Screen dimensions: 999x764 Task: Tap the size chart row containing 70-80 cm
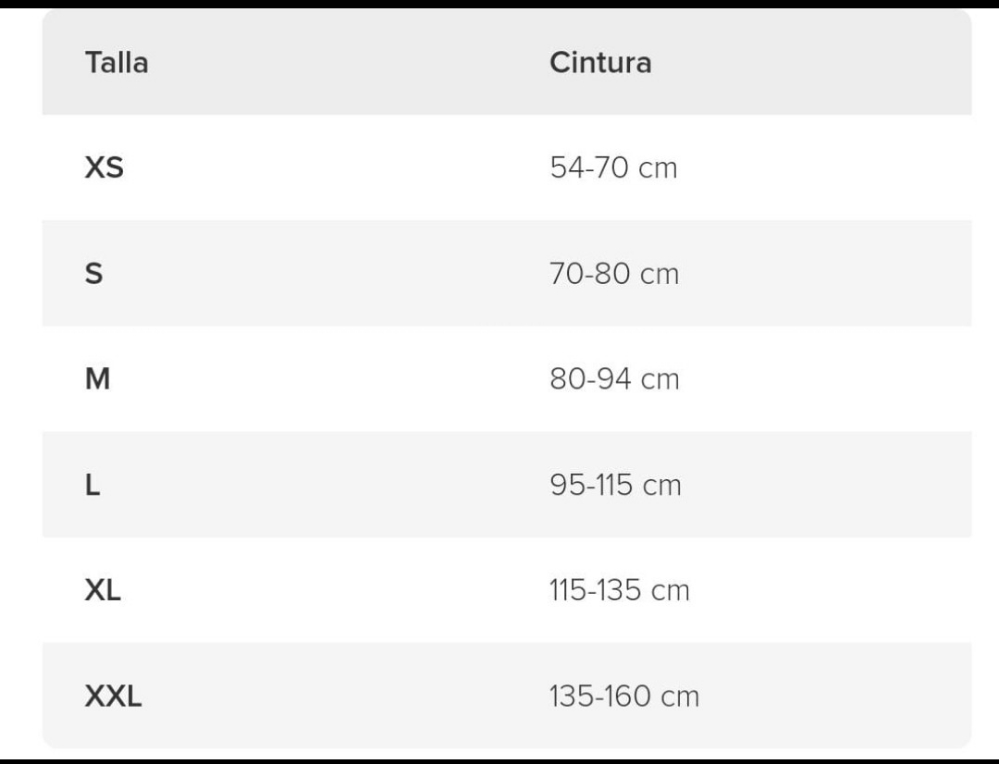click(x=507, y=273)
